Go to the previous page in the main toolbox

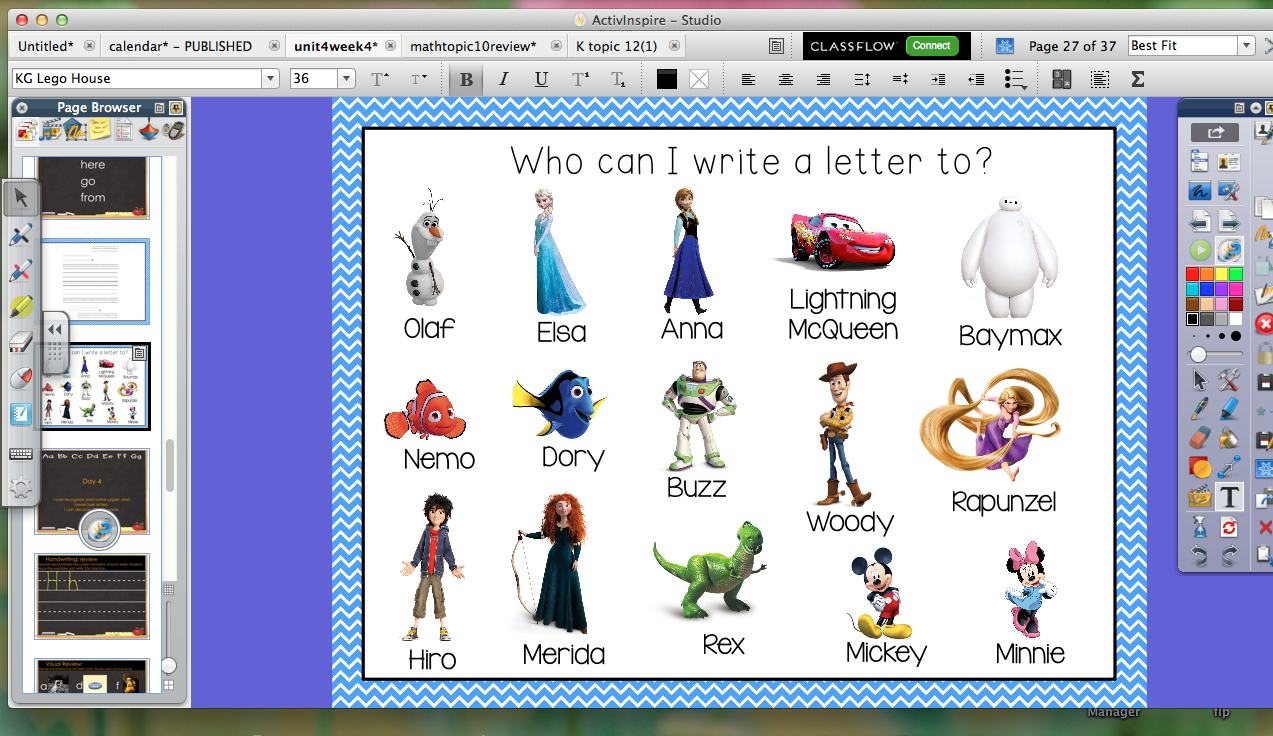[1200, 220]
